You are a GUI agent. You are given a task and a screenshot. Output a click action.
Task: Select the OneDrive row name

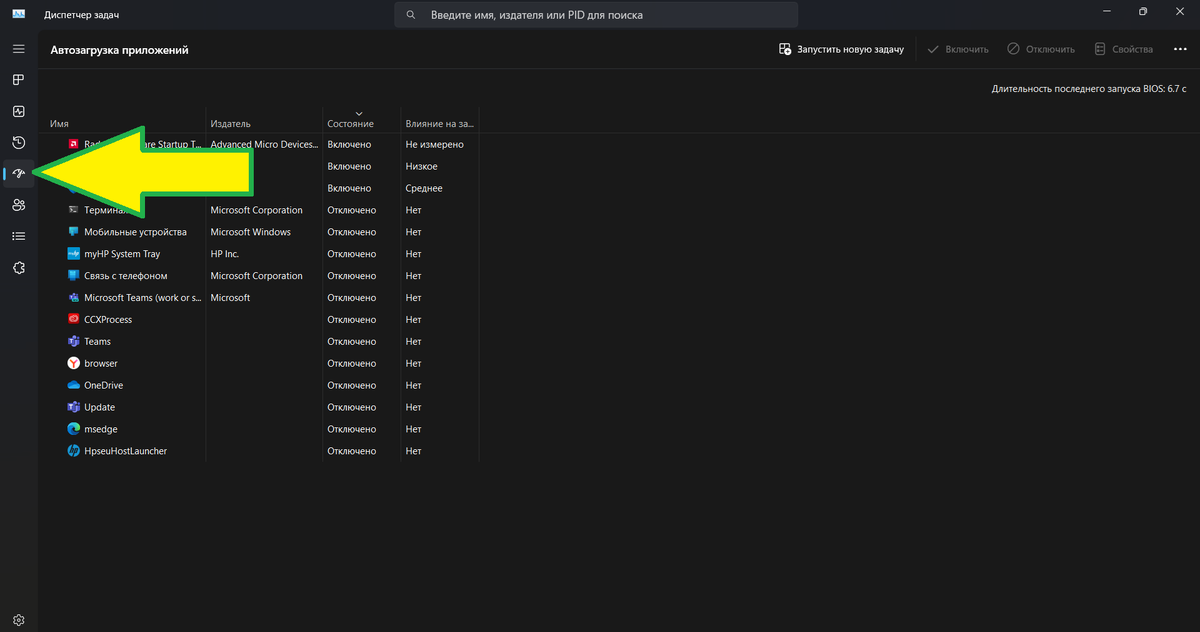tap(104, 385)
